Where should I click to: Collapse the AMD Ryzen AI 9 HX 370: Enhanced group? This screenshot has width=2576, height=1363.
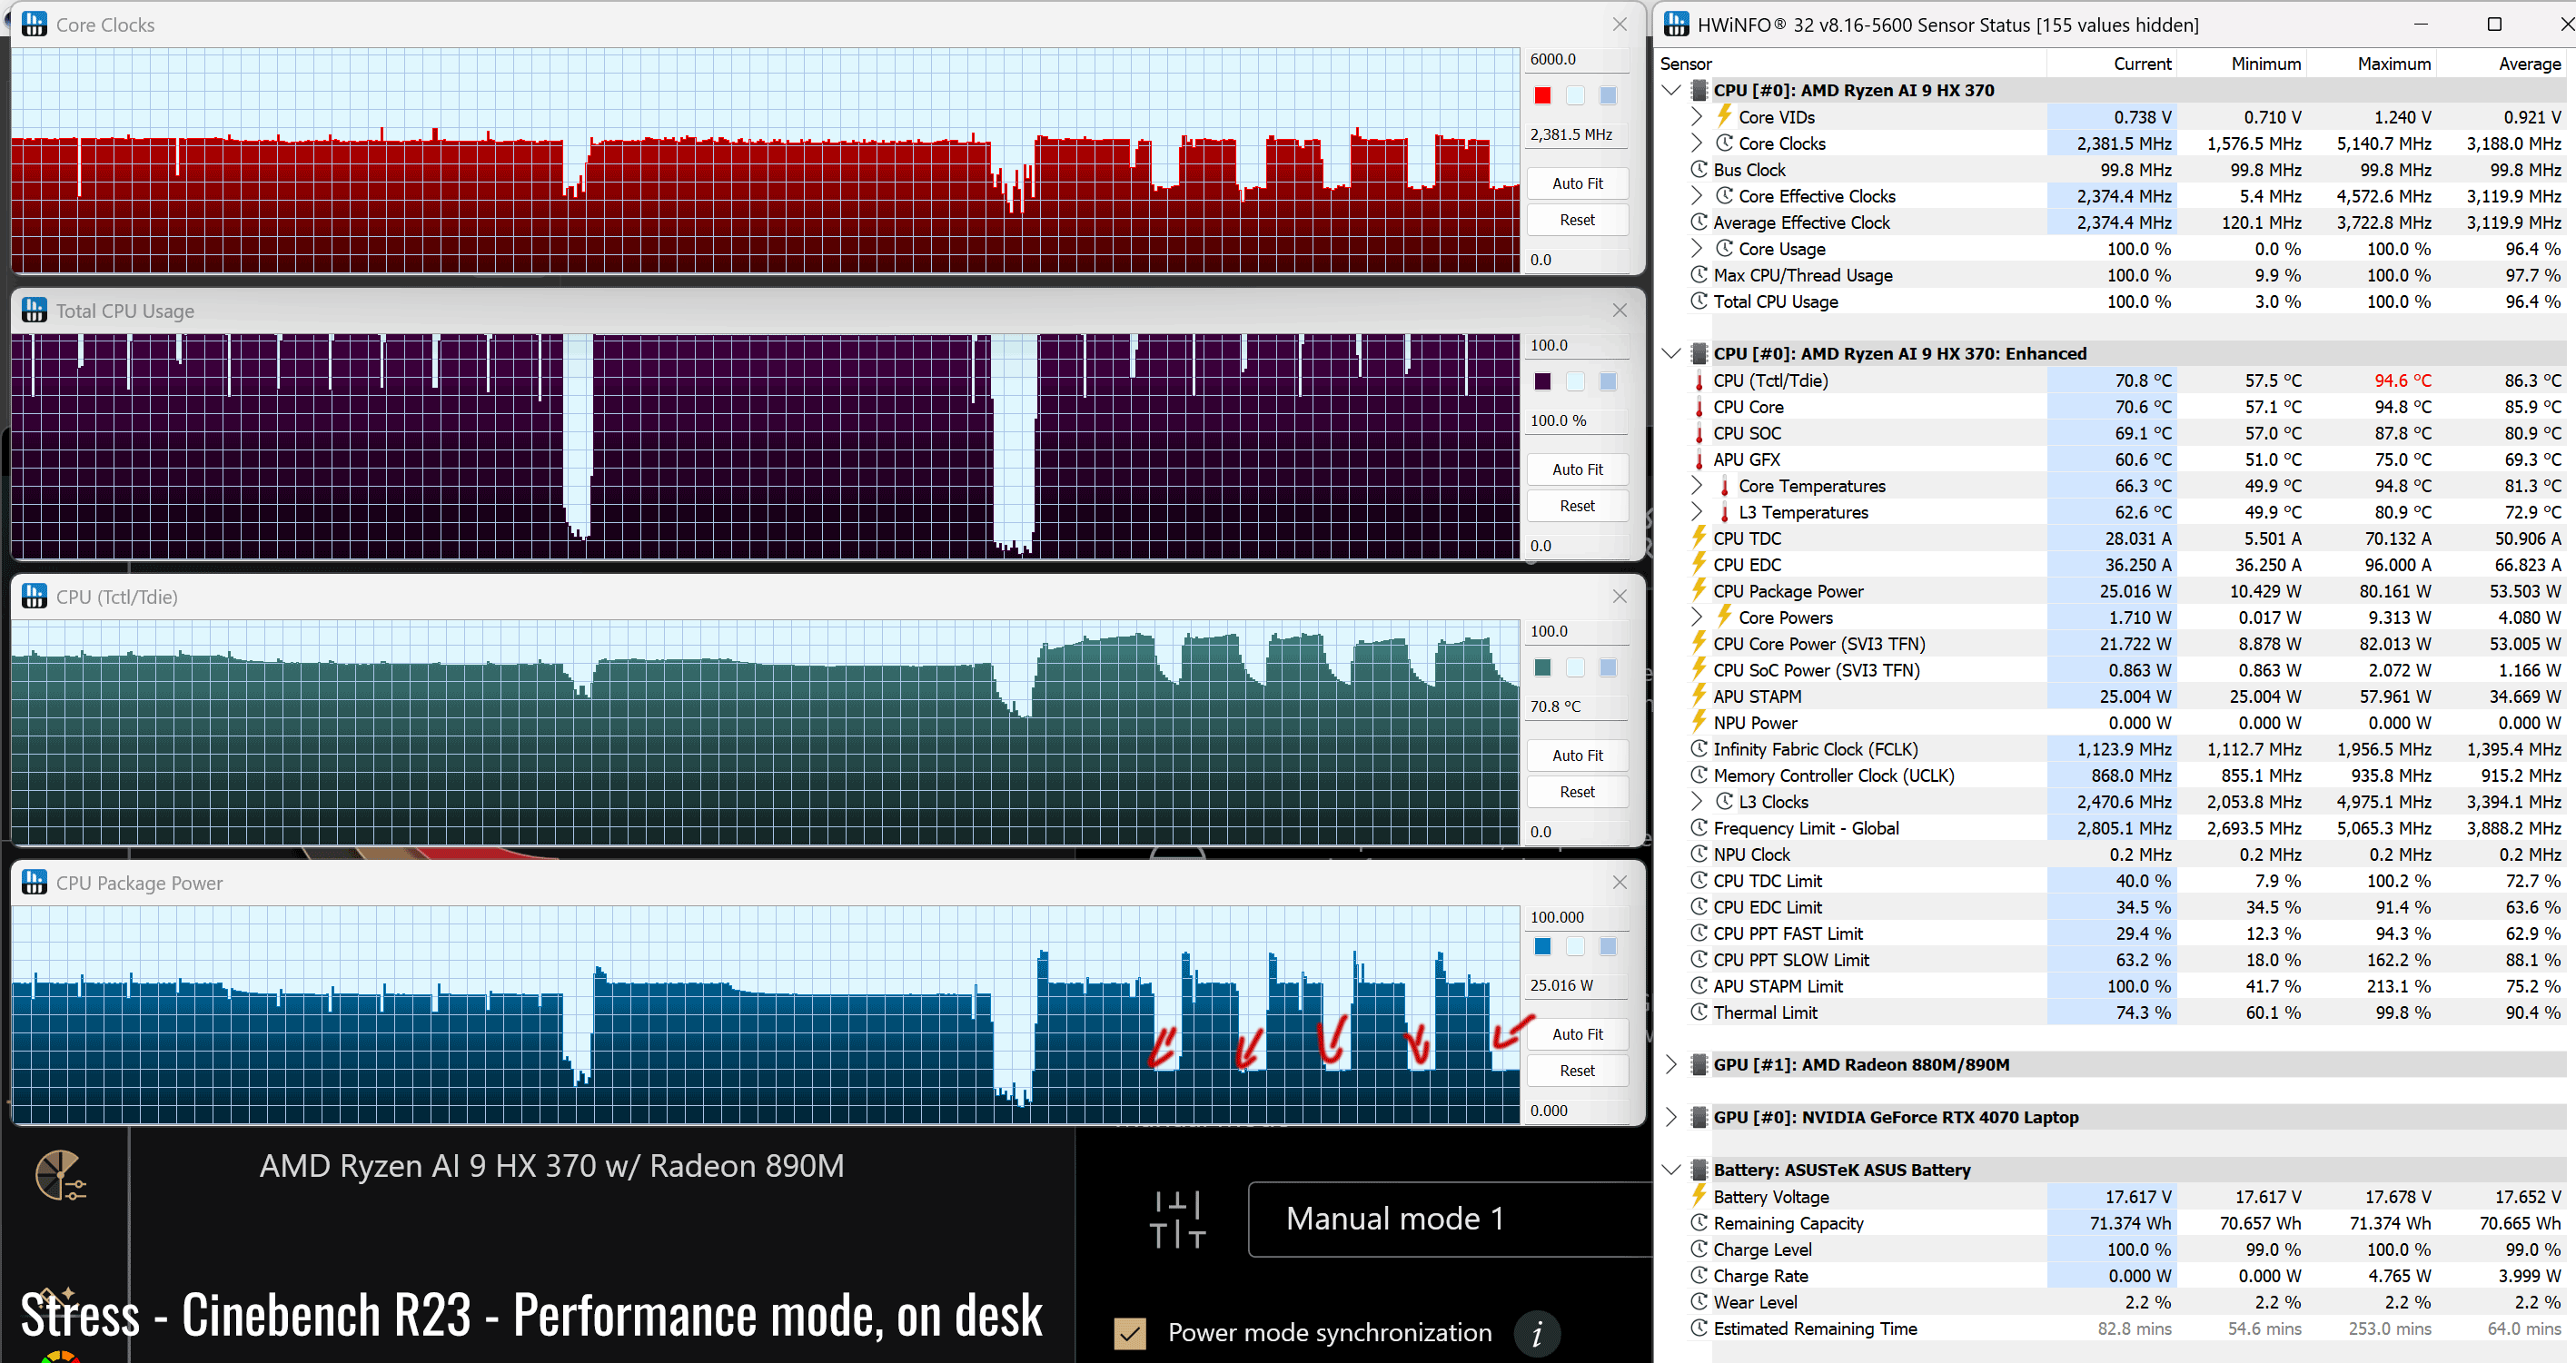point(1671,353)
